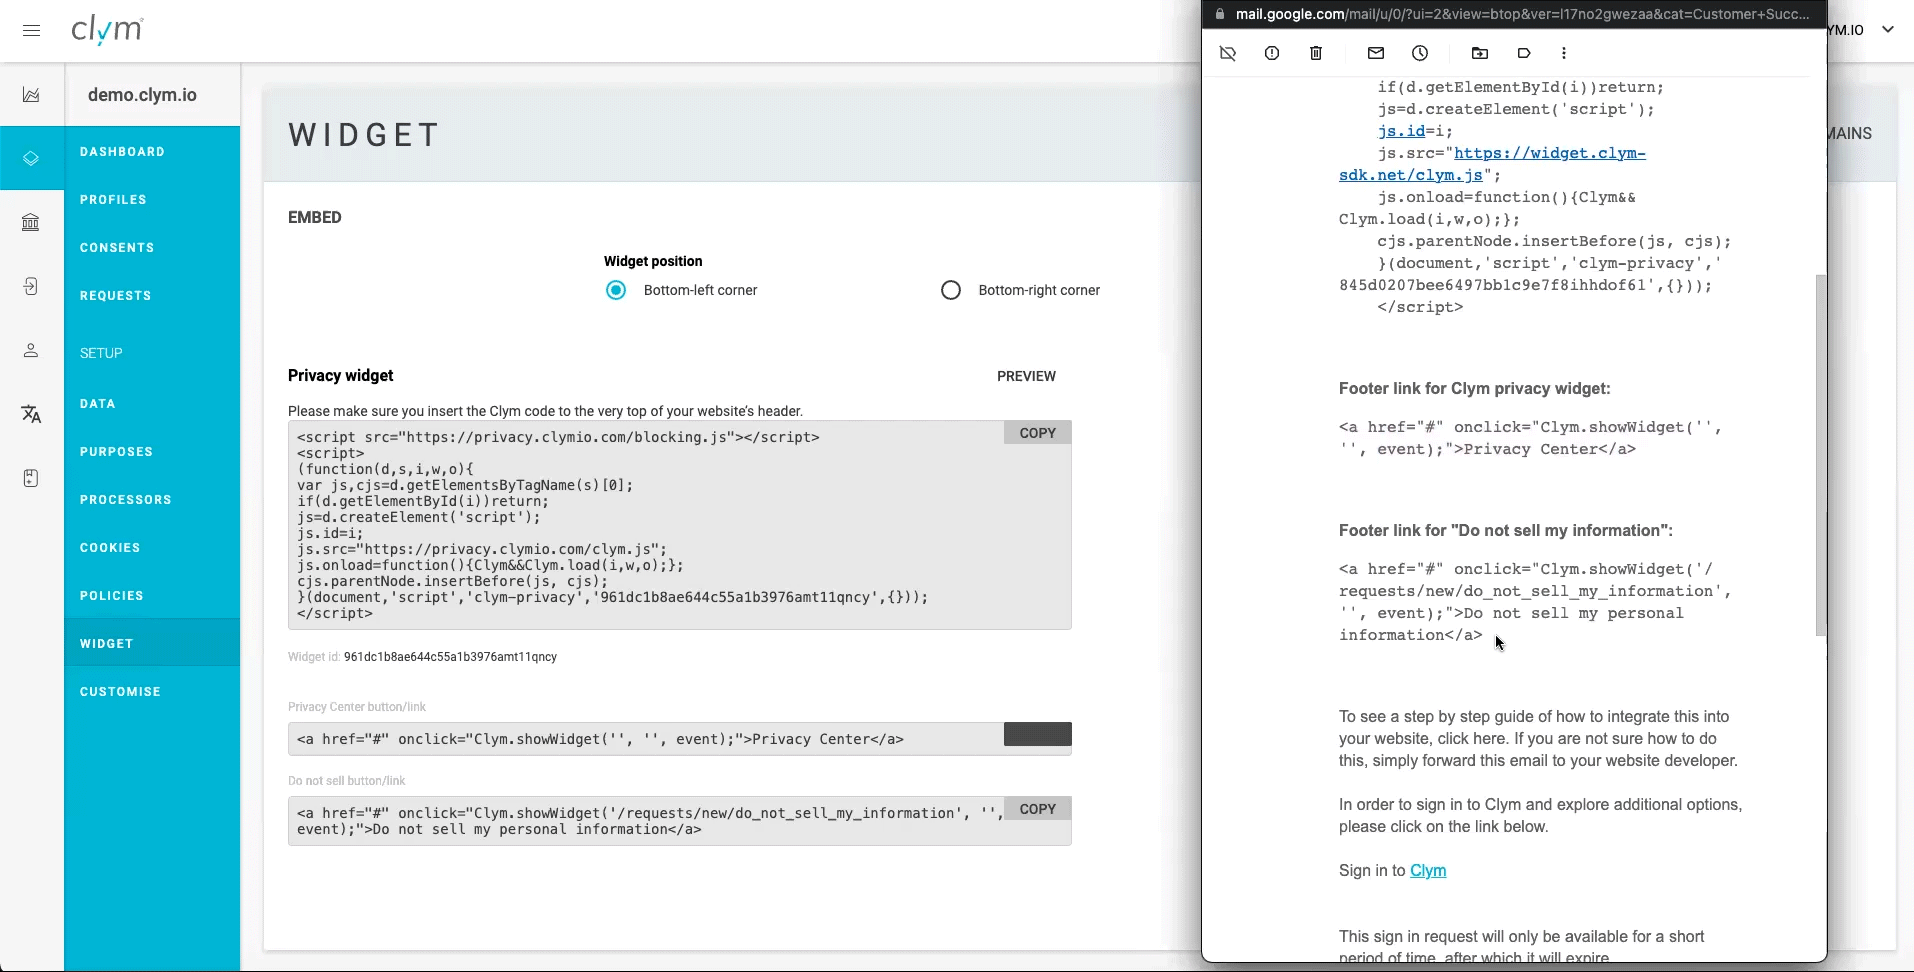Click the demo.clym.io domain name
The height and width of the screenshot is (972, 1914).
[x=142, y=95]
